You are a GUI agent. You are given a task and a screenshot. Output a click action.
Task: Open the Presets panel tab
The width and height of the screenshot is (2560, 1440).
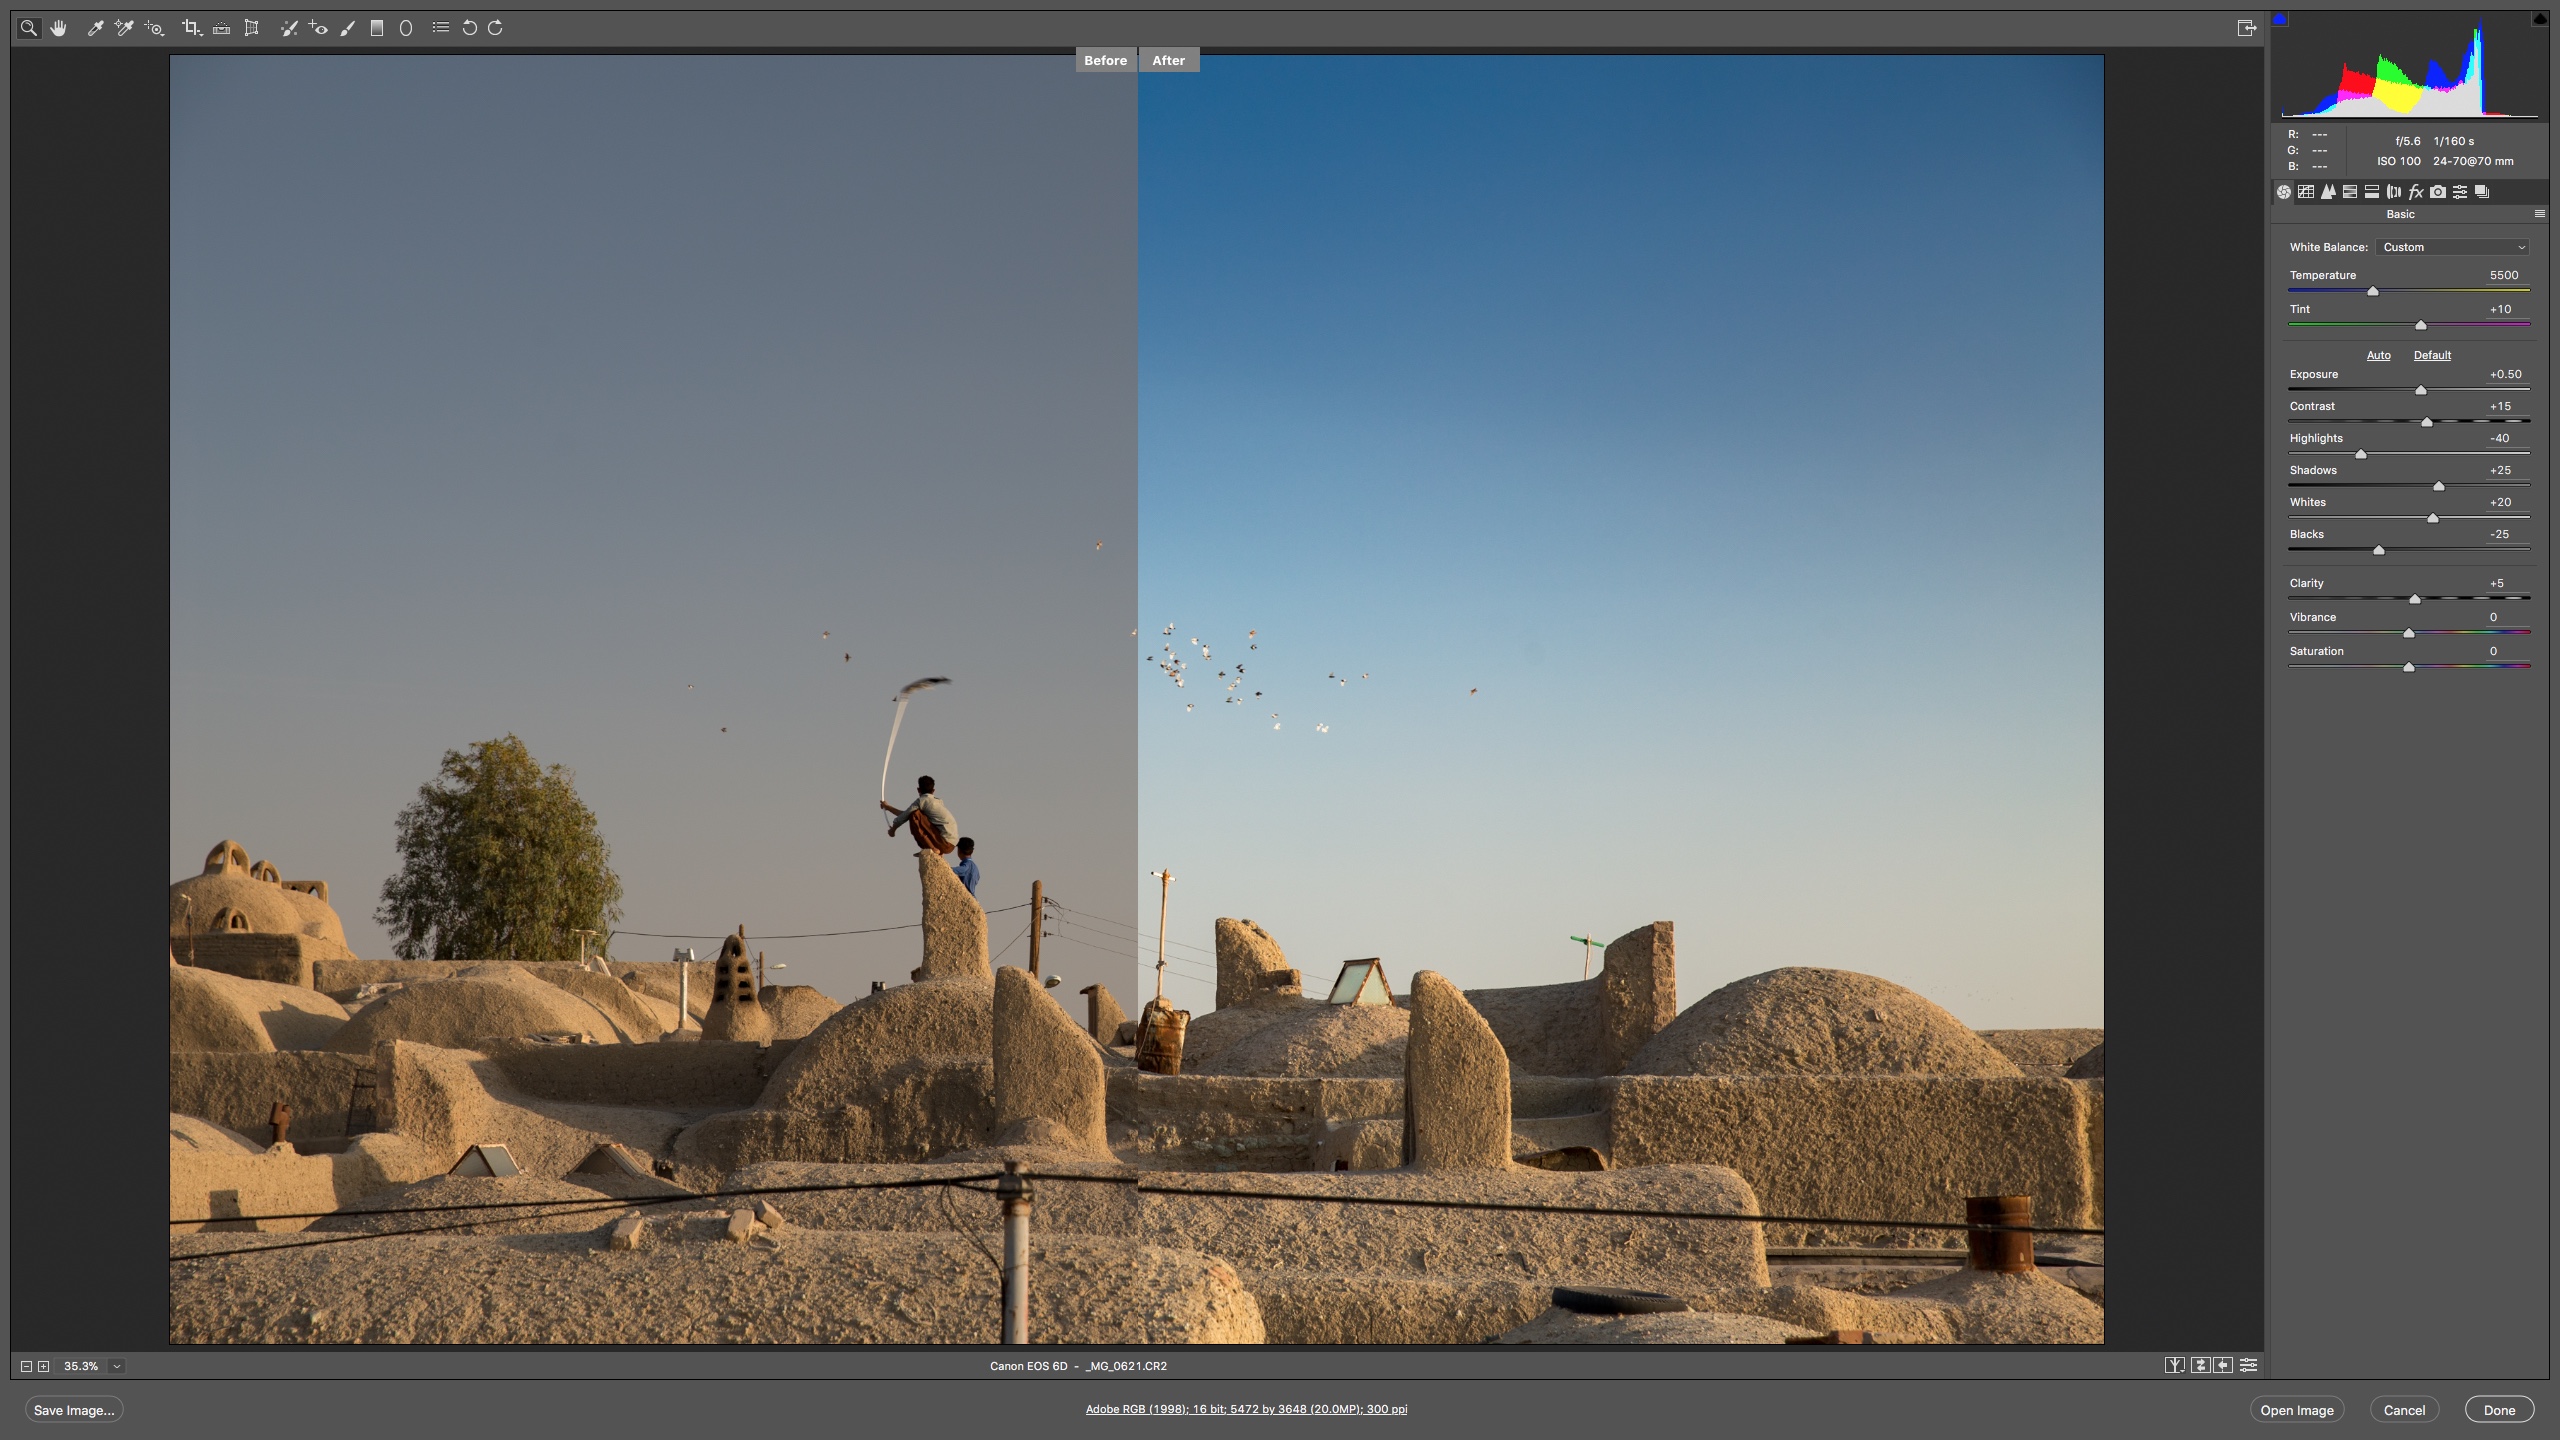[2460, 192]
